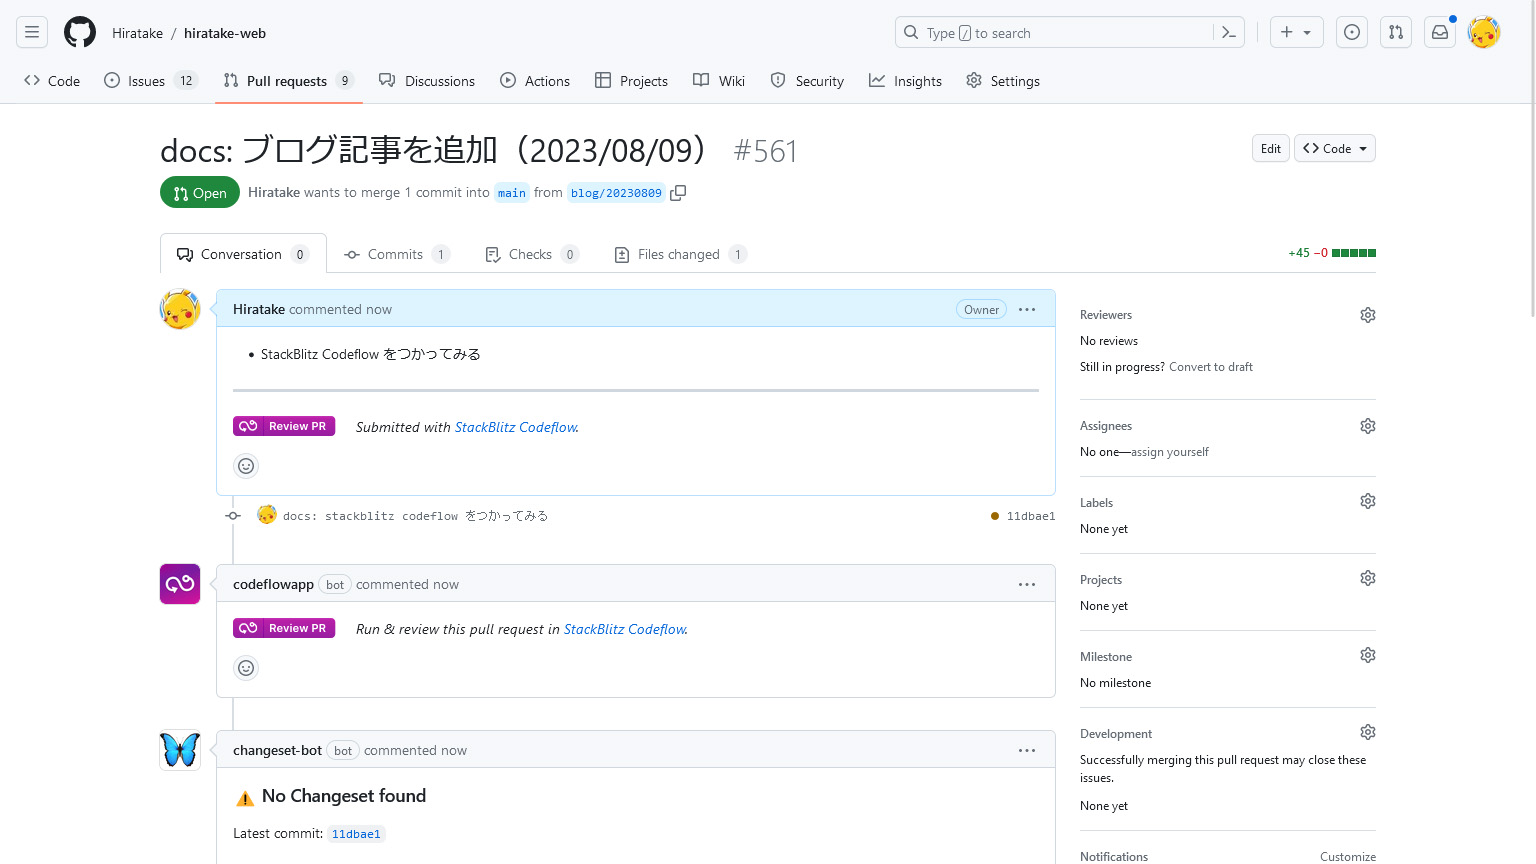The height and width of the screenshot is (864, 1536).
Task: Go to GitHub homepage logo
Action: pos(80,32)
